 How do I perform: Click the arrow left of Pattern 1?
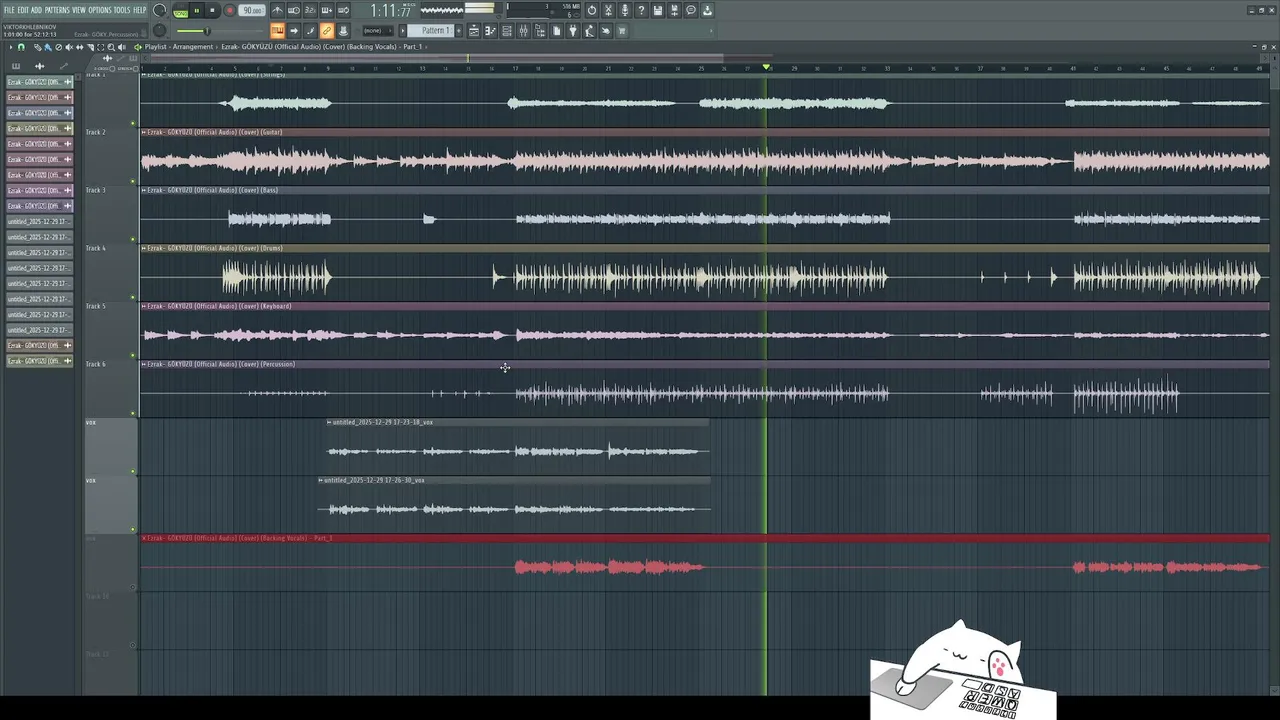click(403, 31)
